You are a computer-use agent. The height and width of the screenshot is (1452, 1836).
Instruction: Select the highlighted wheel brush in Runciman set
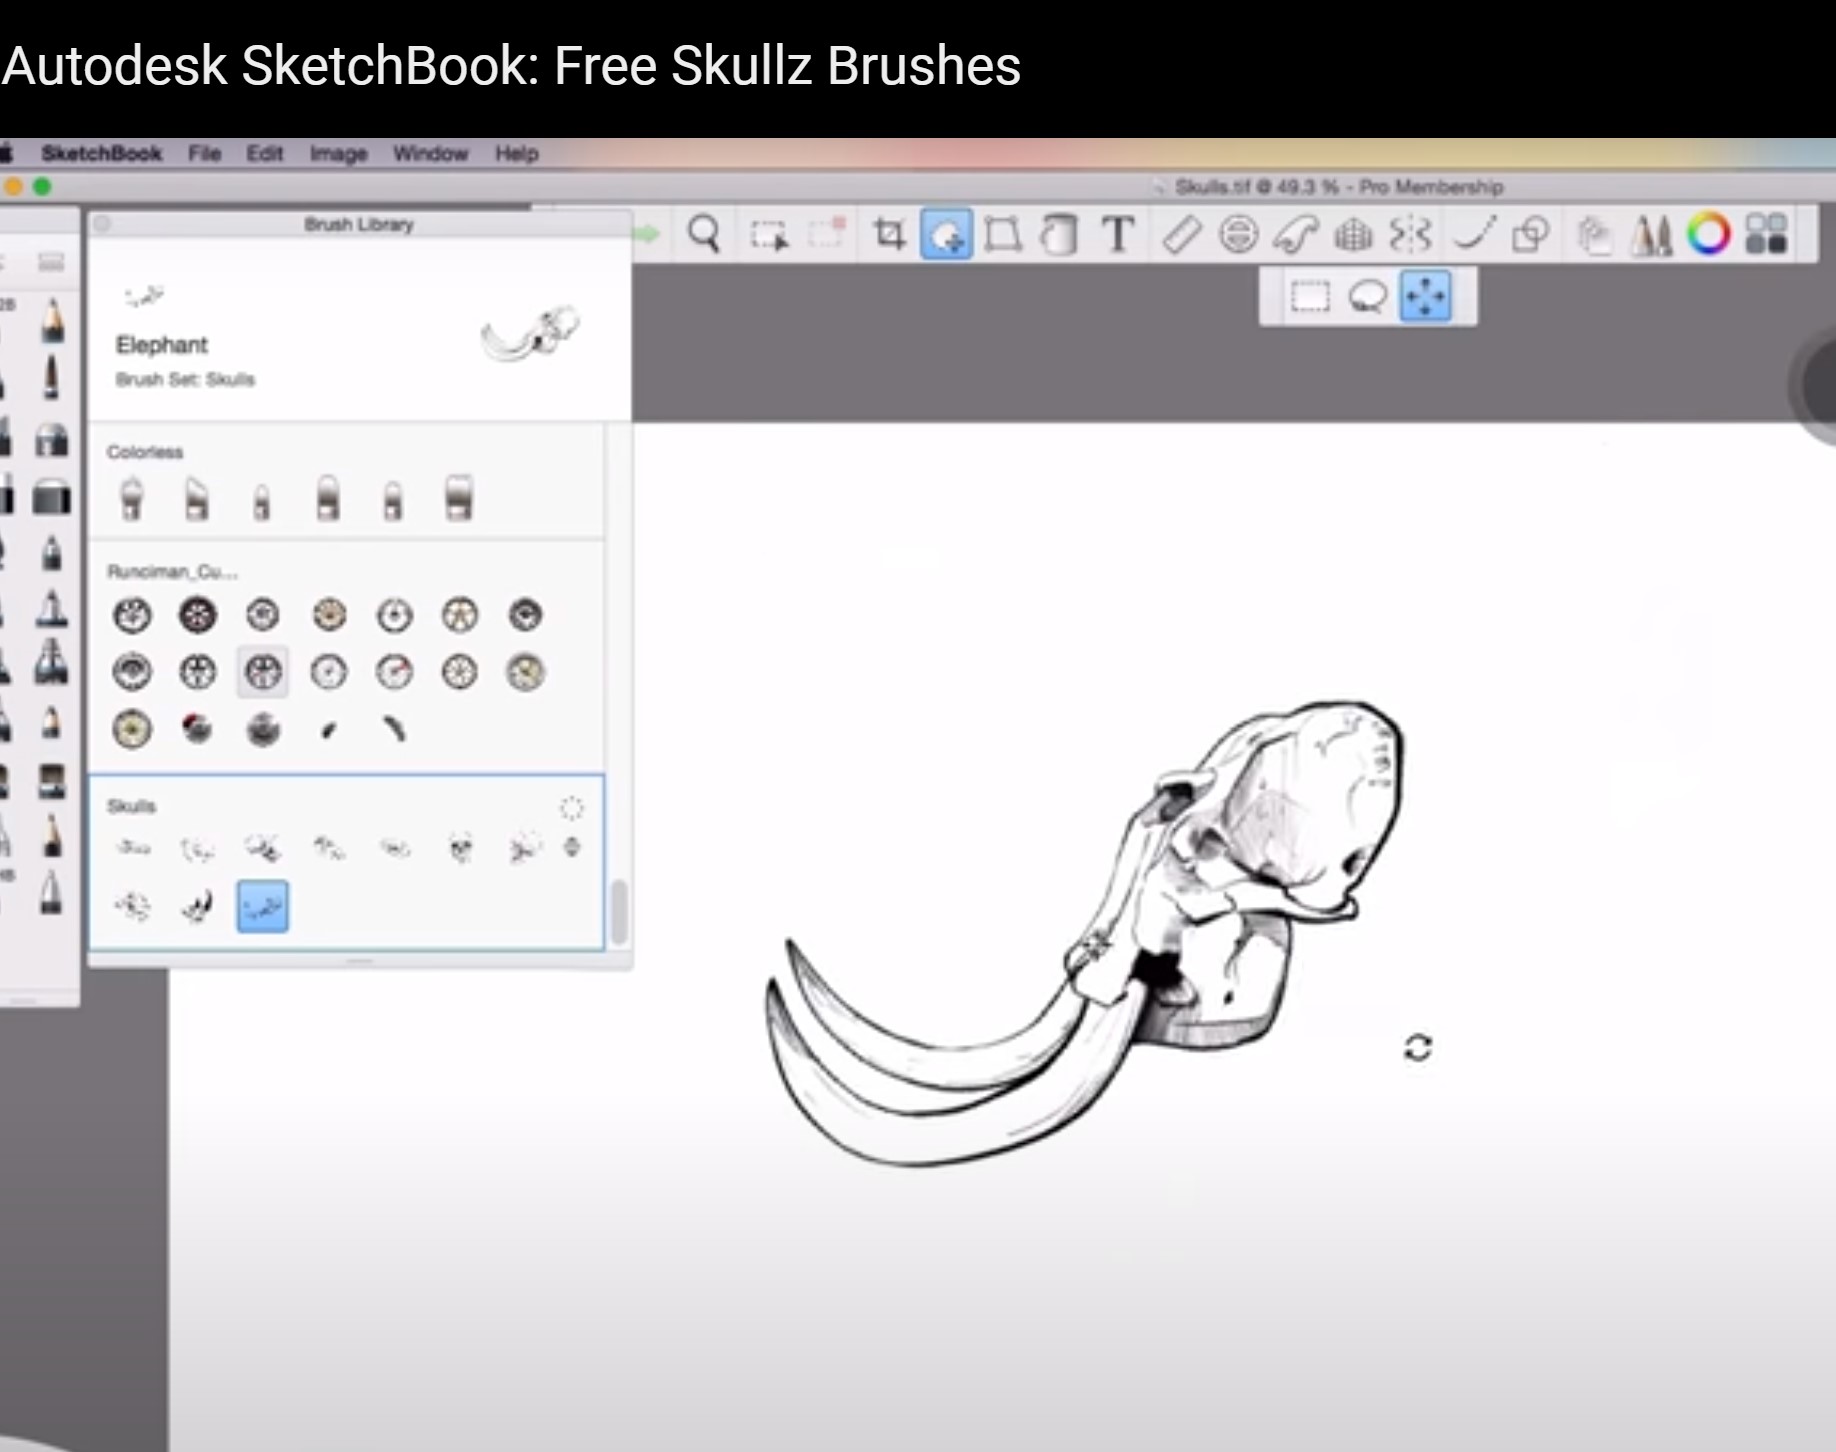pos(263,672)
